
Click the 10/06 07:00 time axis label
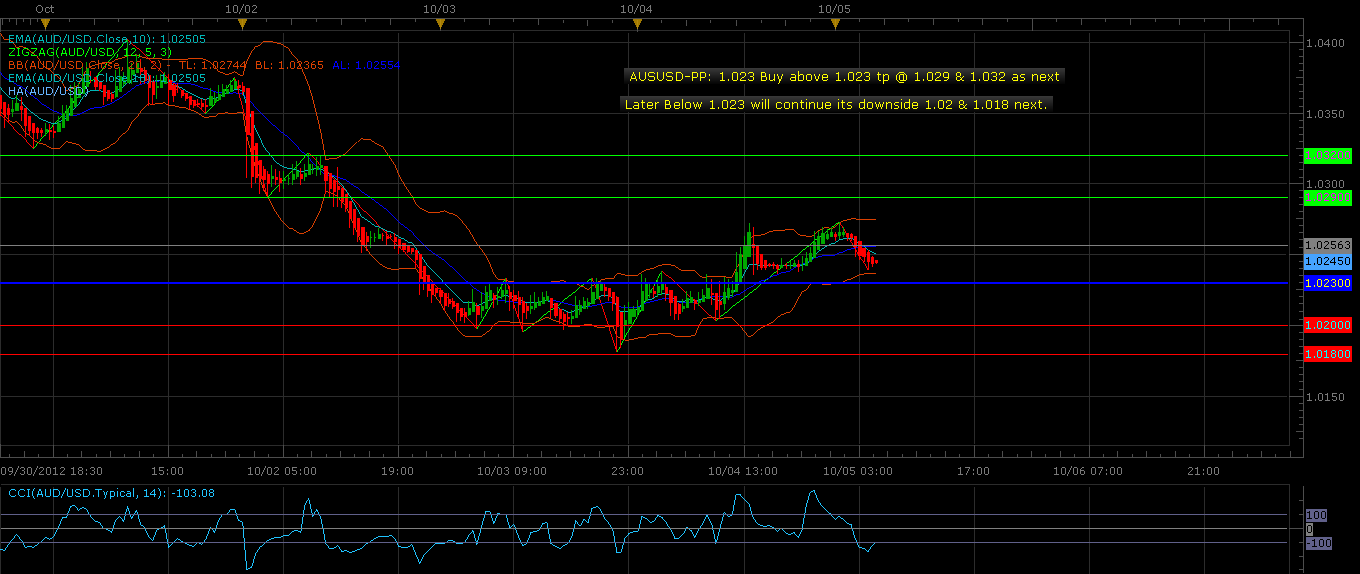click(1087, 470)
